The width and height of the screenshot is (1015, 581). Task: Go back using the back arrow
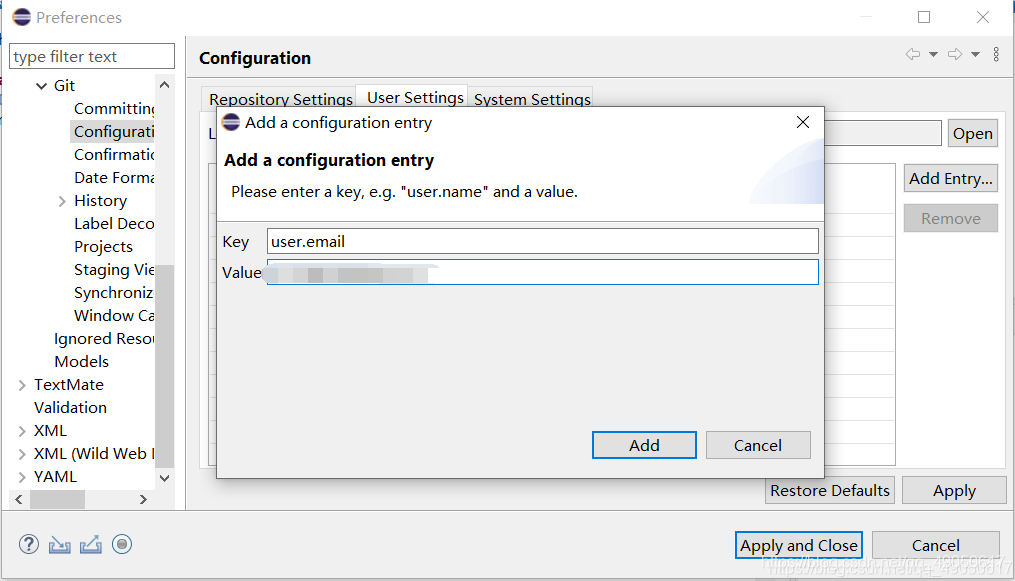pyautogui.click(x=913, y=54)
